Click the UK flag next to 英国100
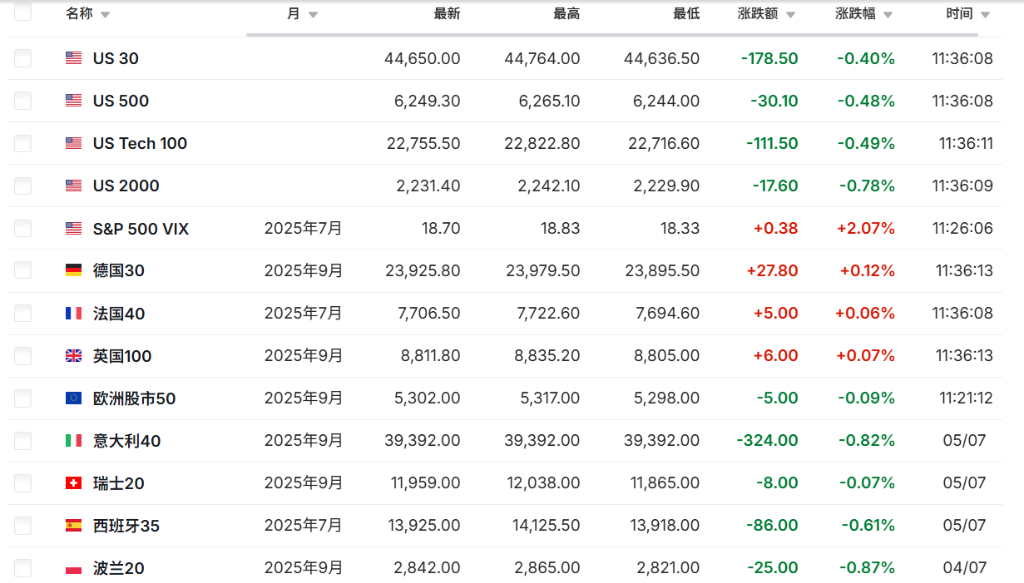The width and height of the screenshot is (1024, 583). 72,355
